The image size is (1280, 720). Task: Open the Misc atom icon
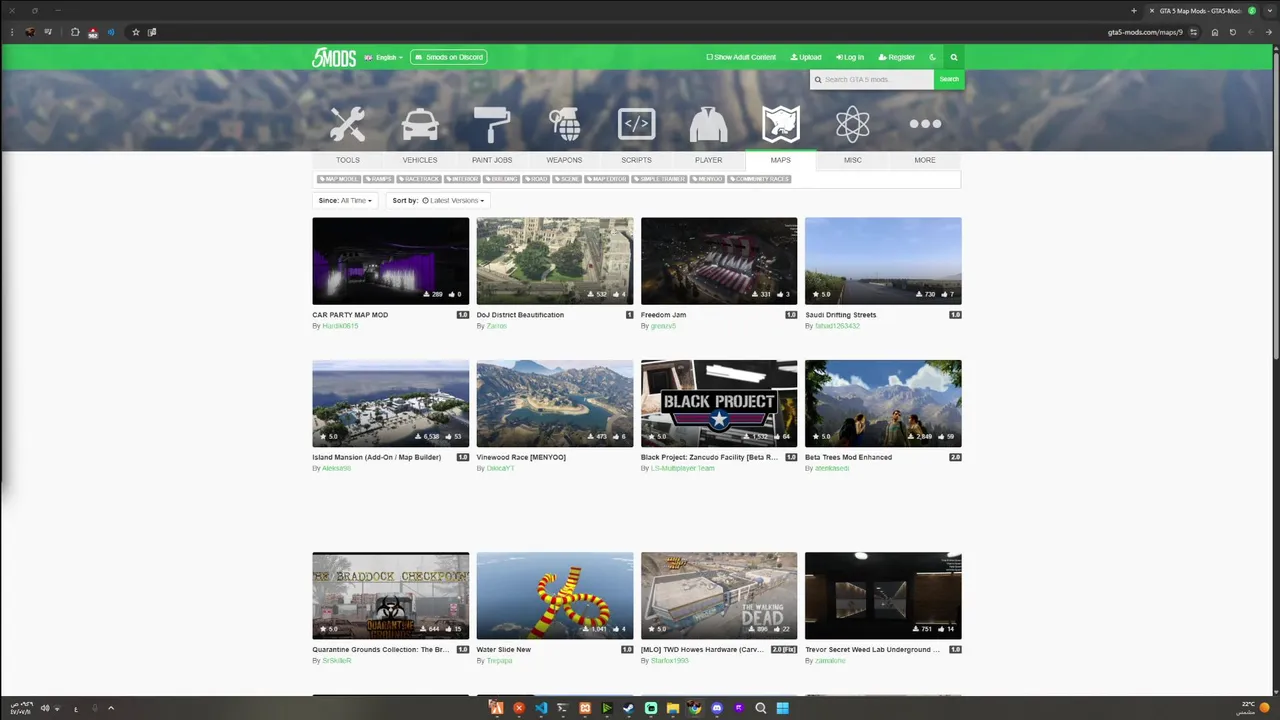tap(852, 124)
